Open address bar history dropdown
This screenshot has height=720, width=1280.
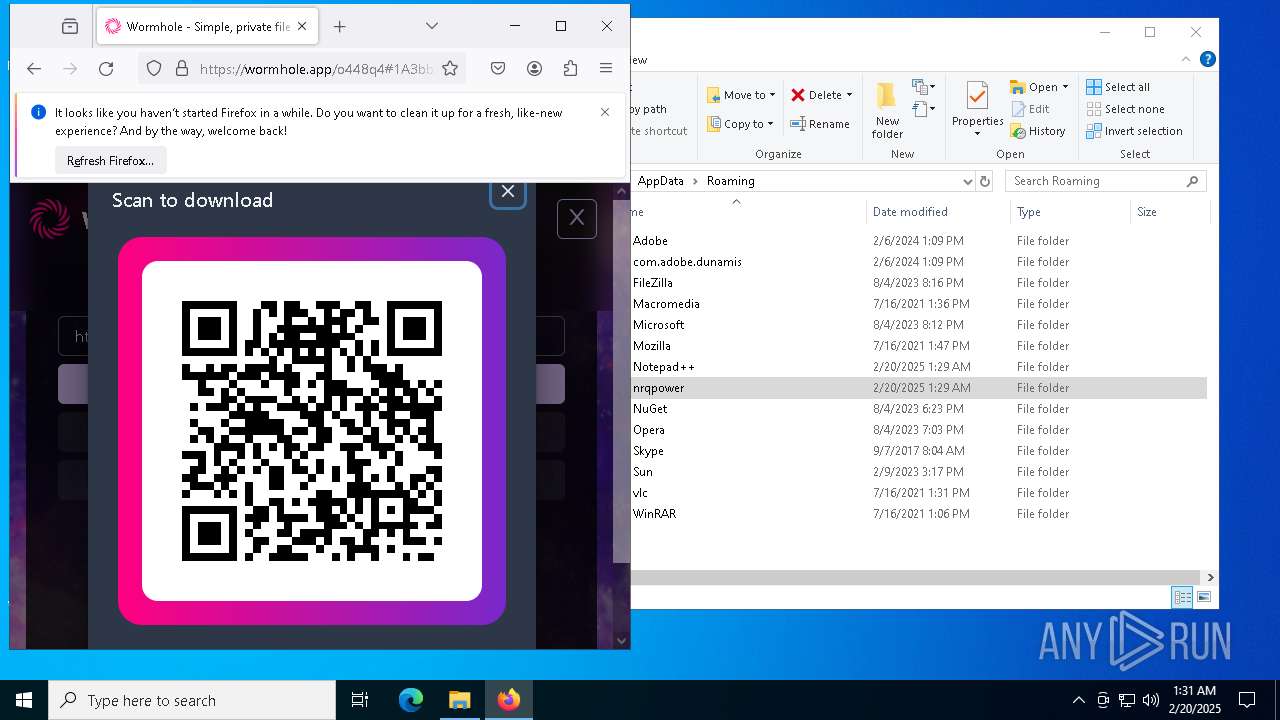pos(967,181)
